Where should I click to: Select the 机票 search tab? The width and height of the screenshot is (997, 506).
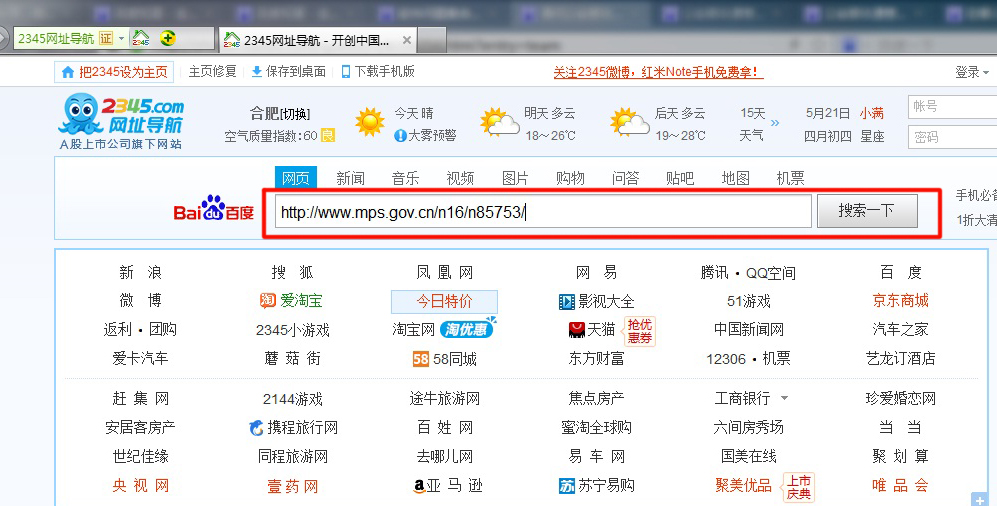tap(790, 178)
